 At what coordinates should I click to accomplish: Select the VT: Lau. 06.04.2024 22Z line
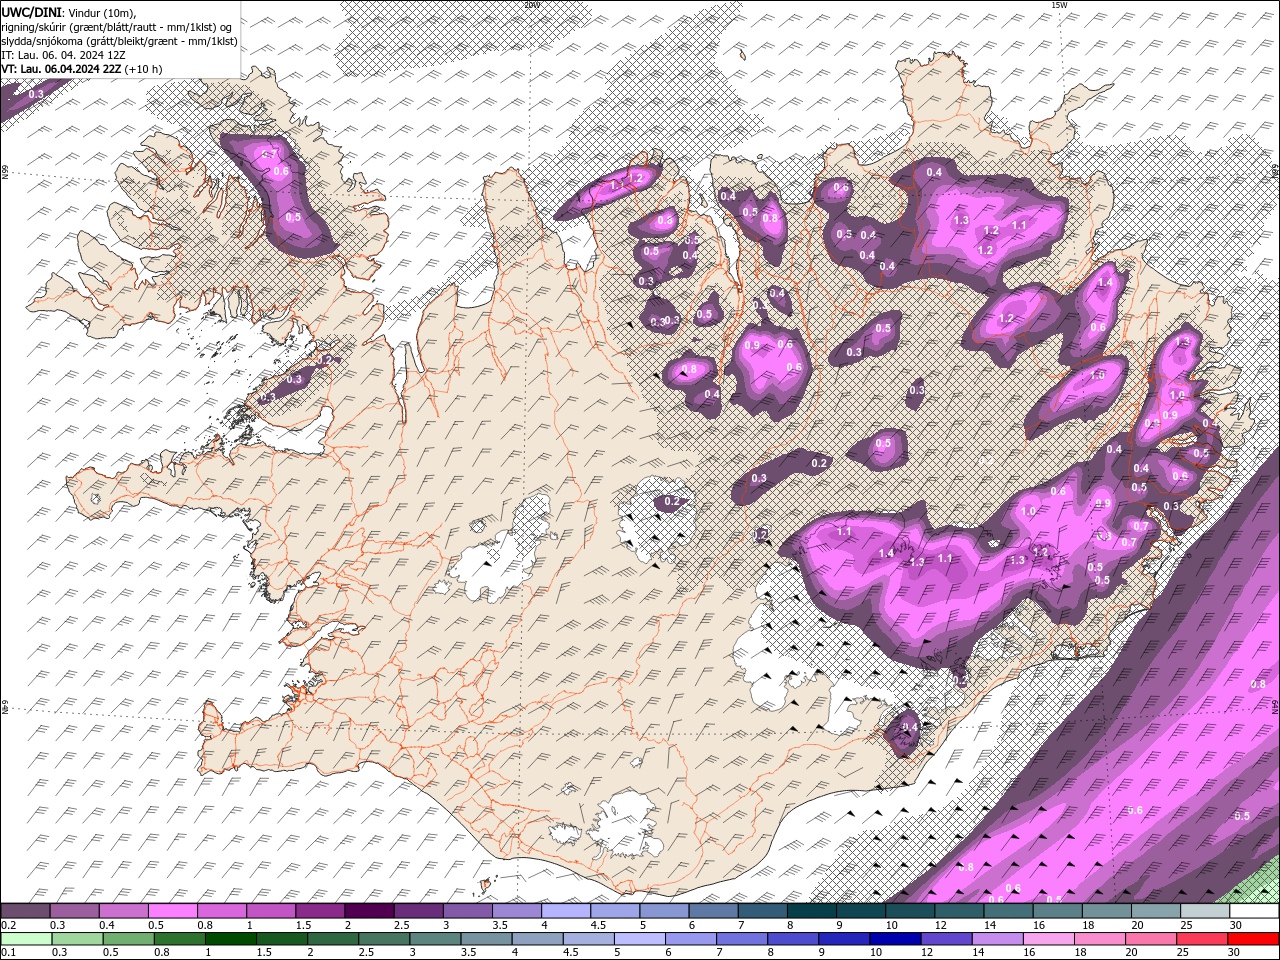pyautogui.click(x=60, y=69)
